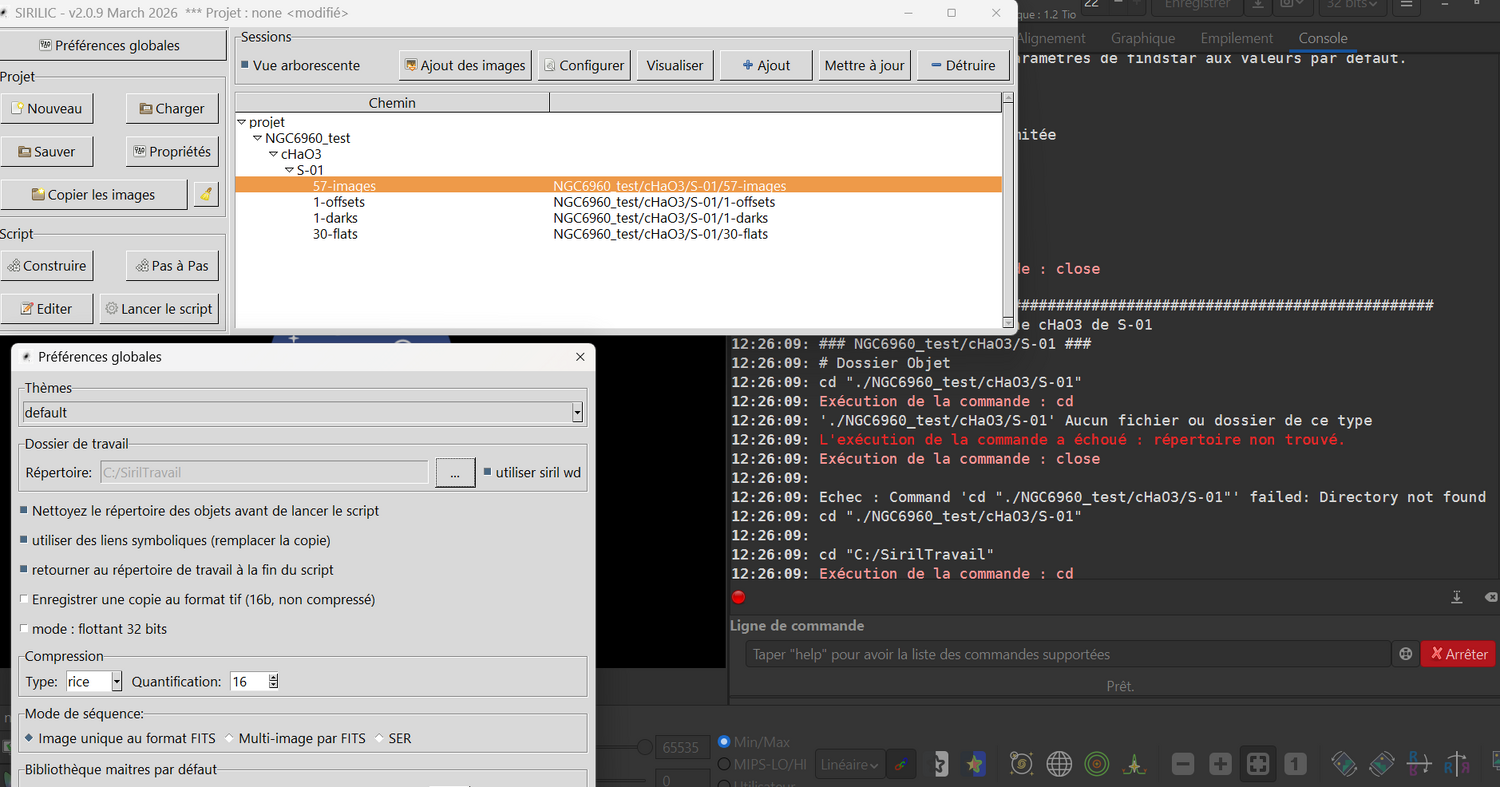Click the broom icon beside Copier les images
This screenshot has width=1500, height=787.
[205, 194]
